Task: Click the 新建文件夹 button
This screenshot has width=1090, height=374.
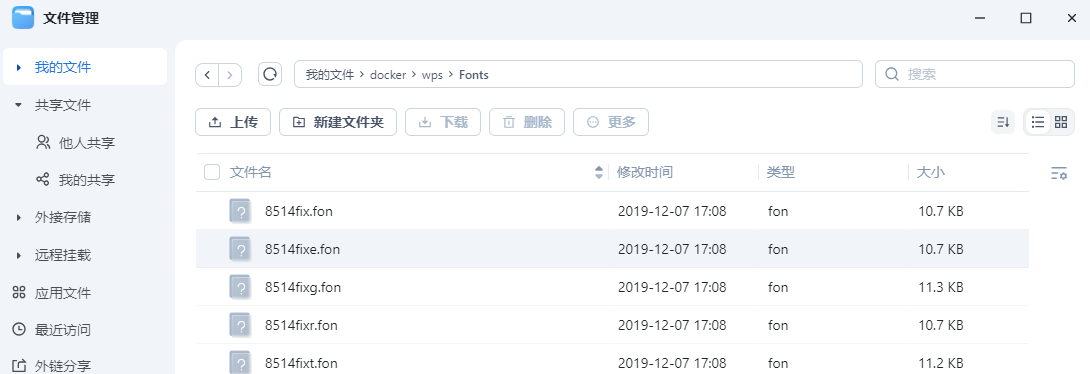Action: [x=338, y=122]
